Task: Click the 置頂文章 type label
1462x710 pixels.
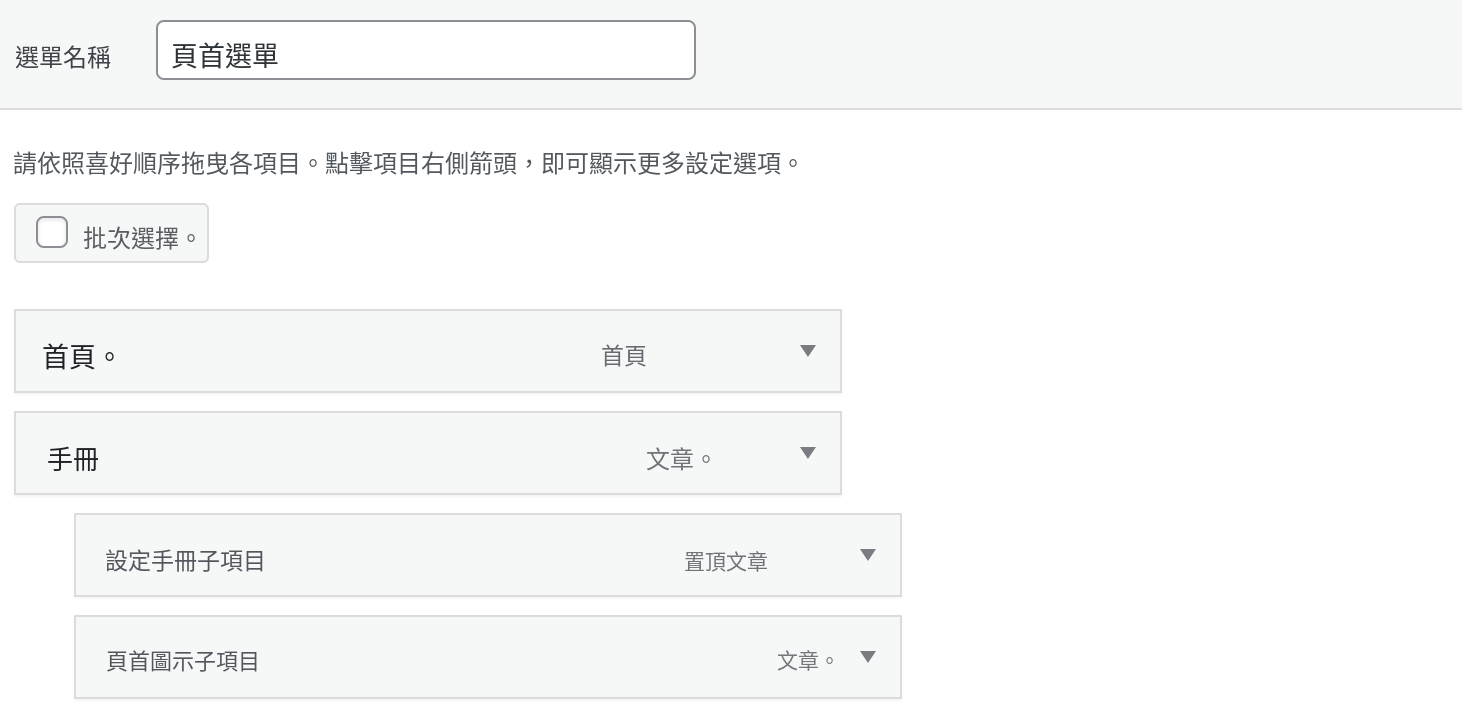Action: 726,562
